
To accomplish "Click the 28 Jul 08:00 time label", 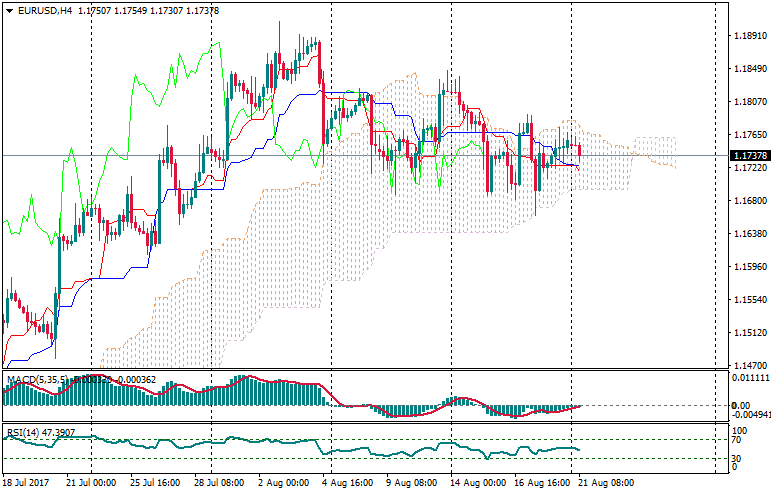I will [220, 481].
